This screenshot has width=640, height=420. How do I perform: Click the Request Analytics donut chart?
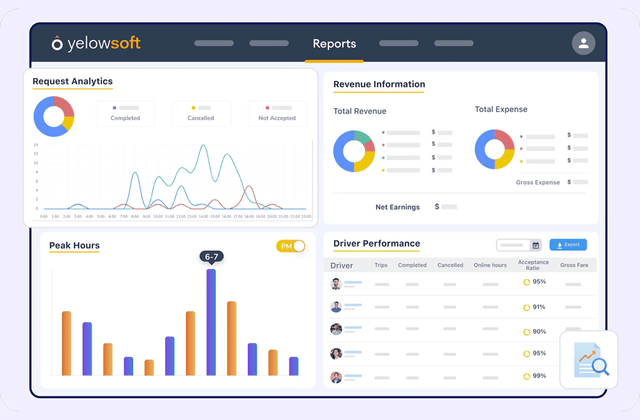[x=54, y=116]
